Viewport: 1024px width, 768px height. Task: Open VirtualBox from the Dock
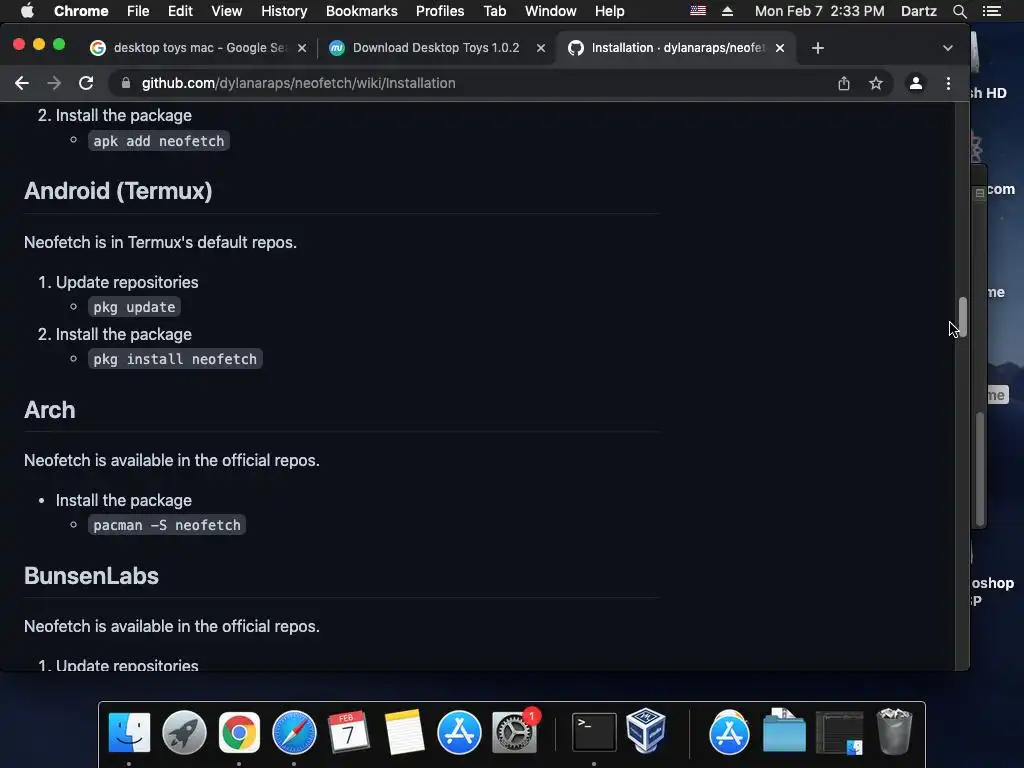(x=646, y=731)
